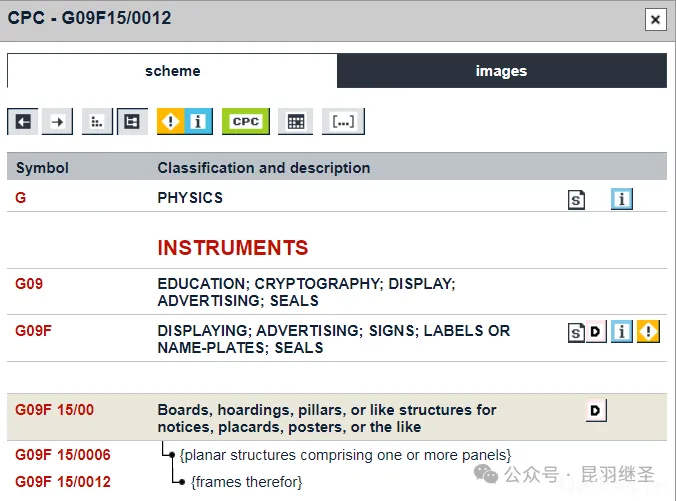This screenshot has width=676, height=501.
Task: Open the G09F 15/0006 symbol link
Action: [x=62, y=455]
